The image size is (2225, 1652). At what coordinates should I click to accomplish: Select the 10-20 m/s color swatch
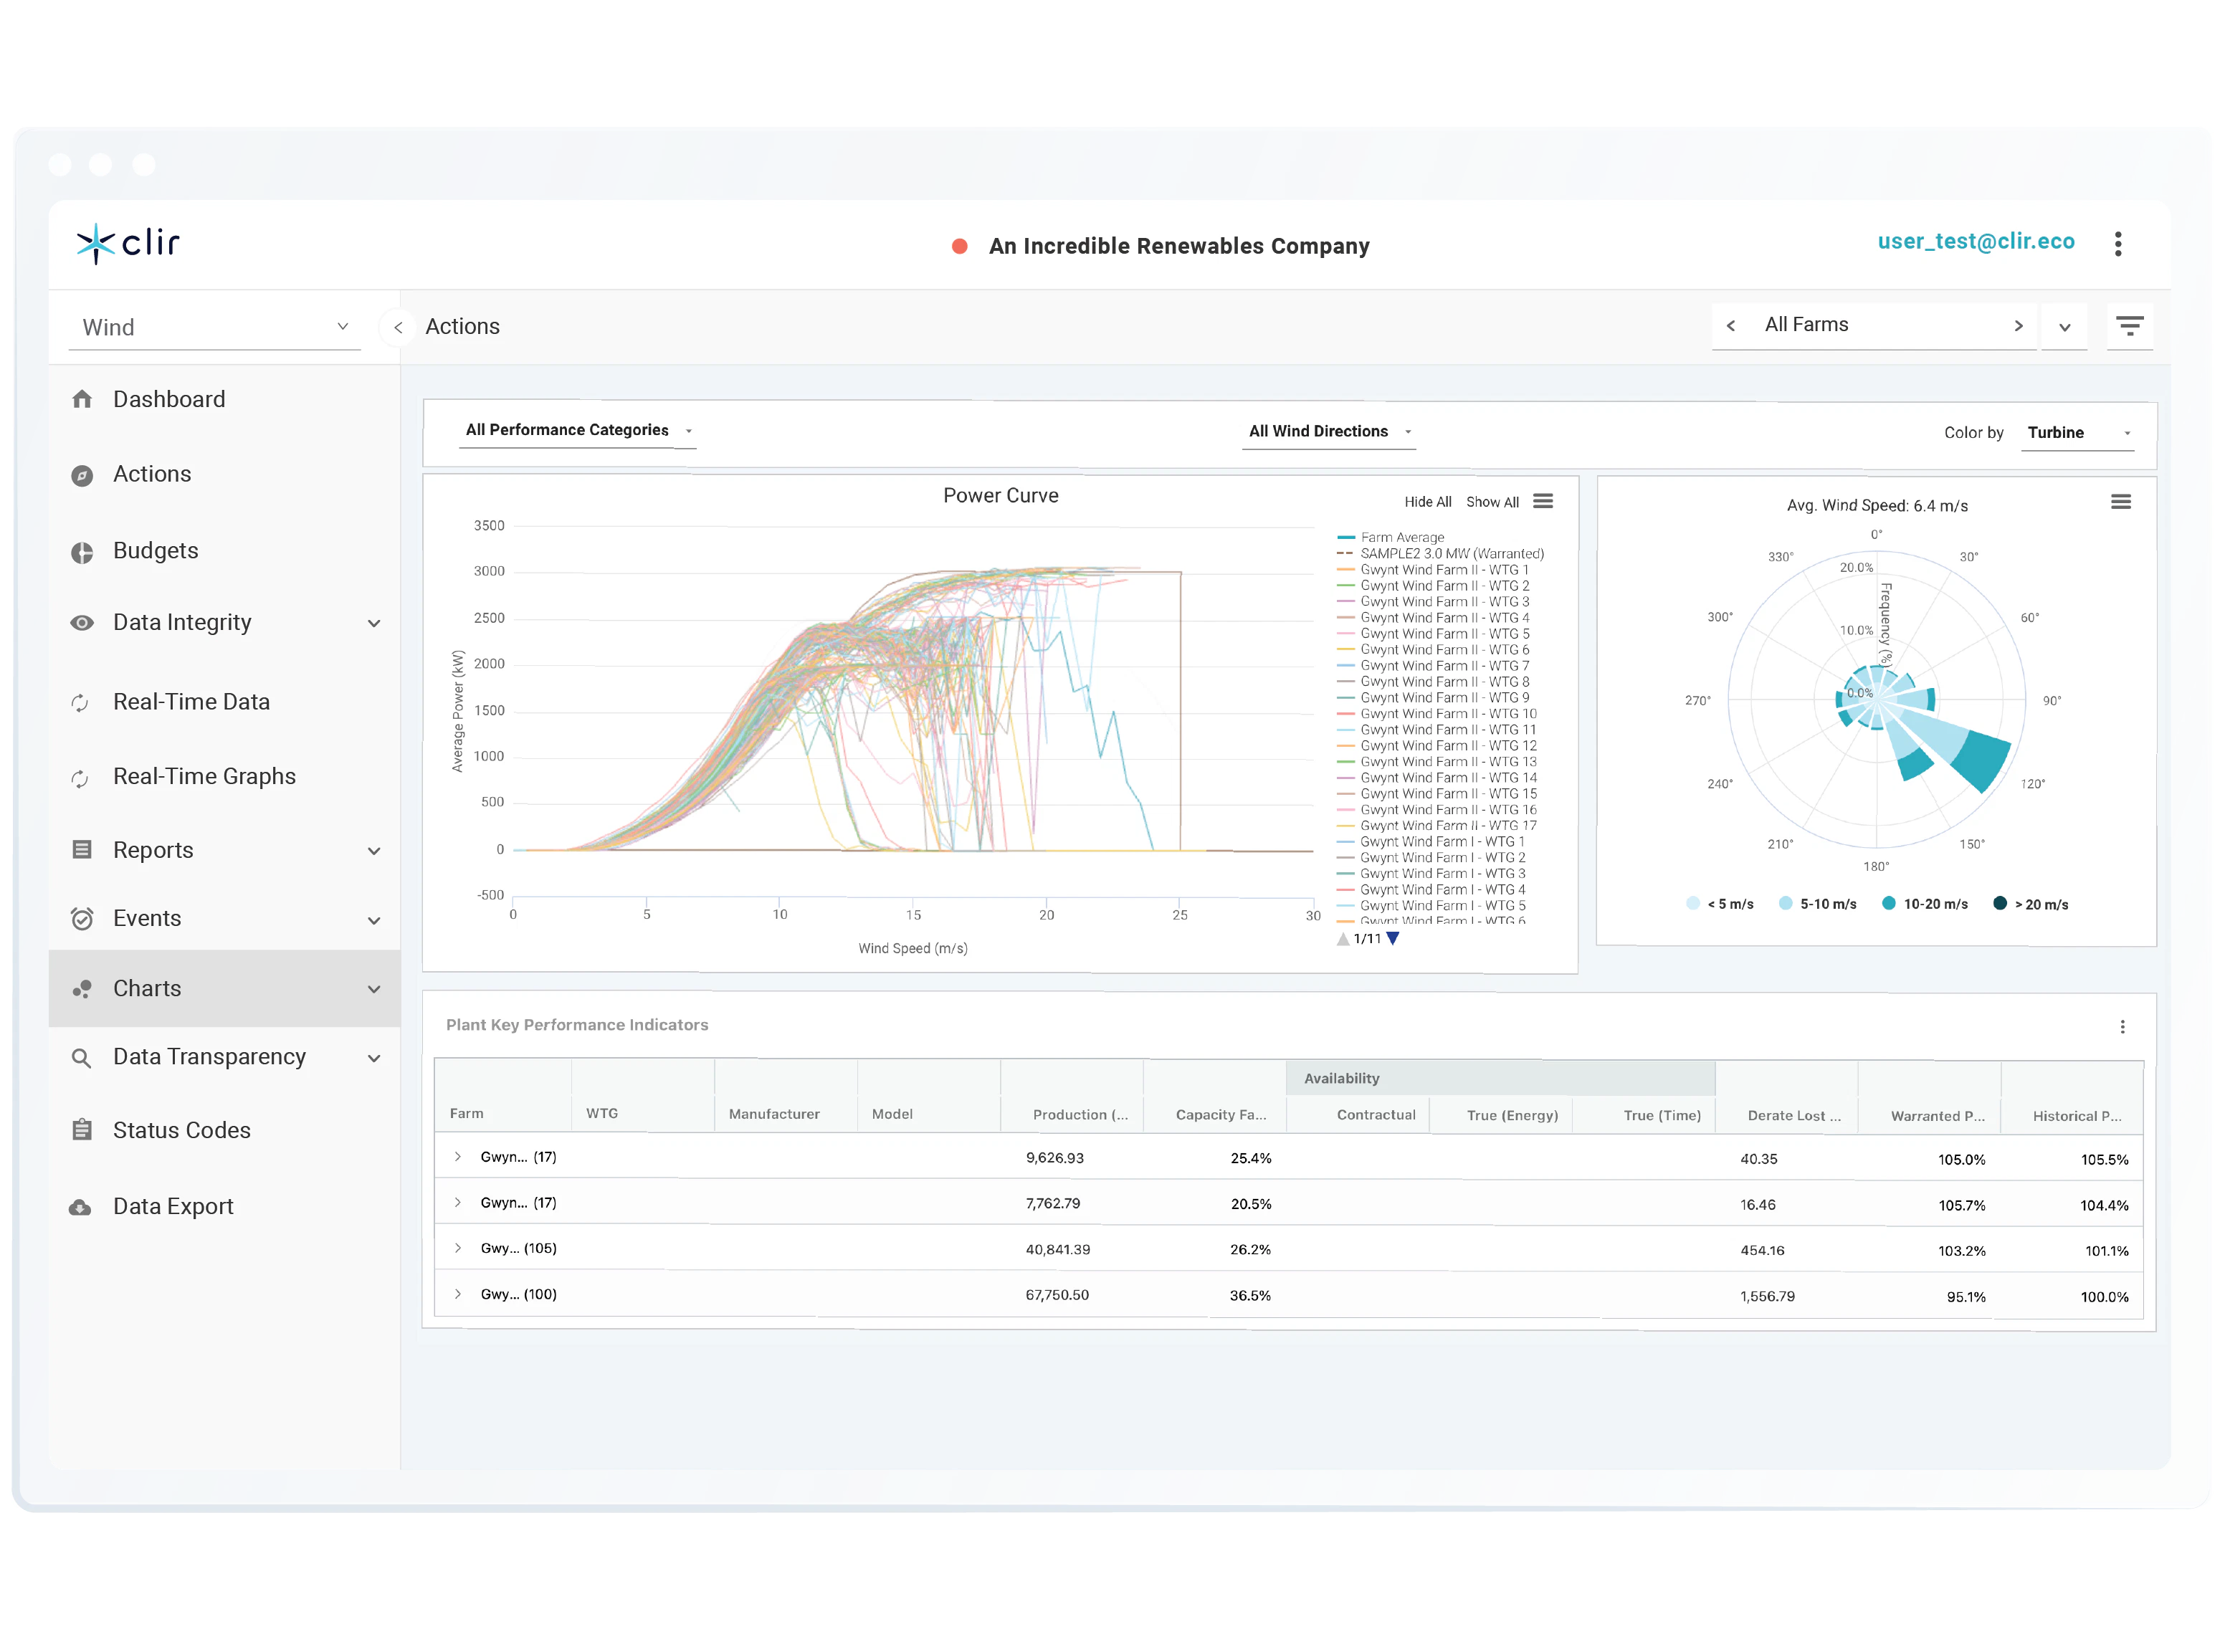coord(1888,903)
